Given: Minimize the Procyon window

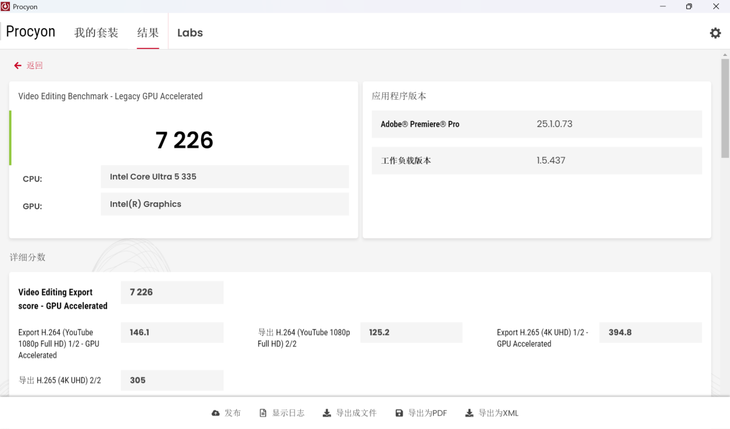Looking at the screenshot, I should 663,7.
